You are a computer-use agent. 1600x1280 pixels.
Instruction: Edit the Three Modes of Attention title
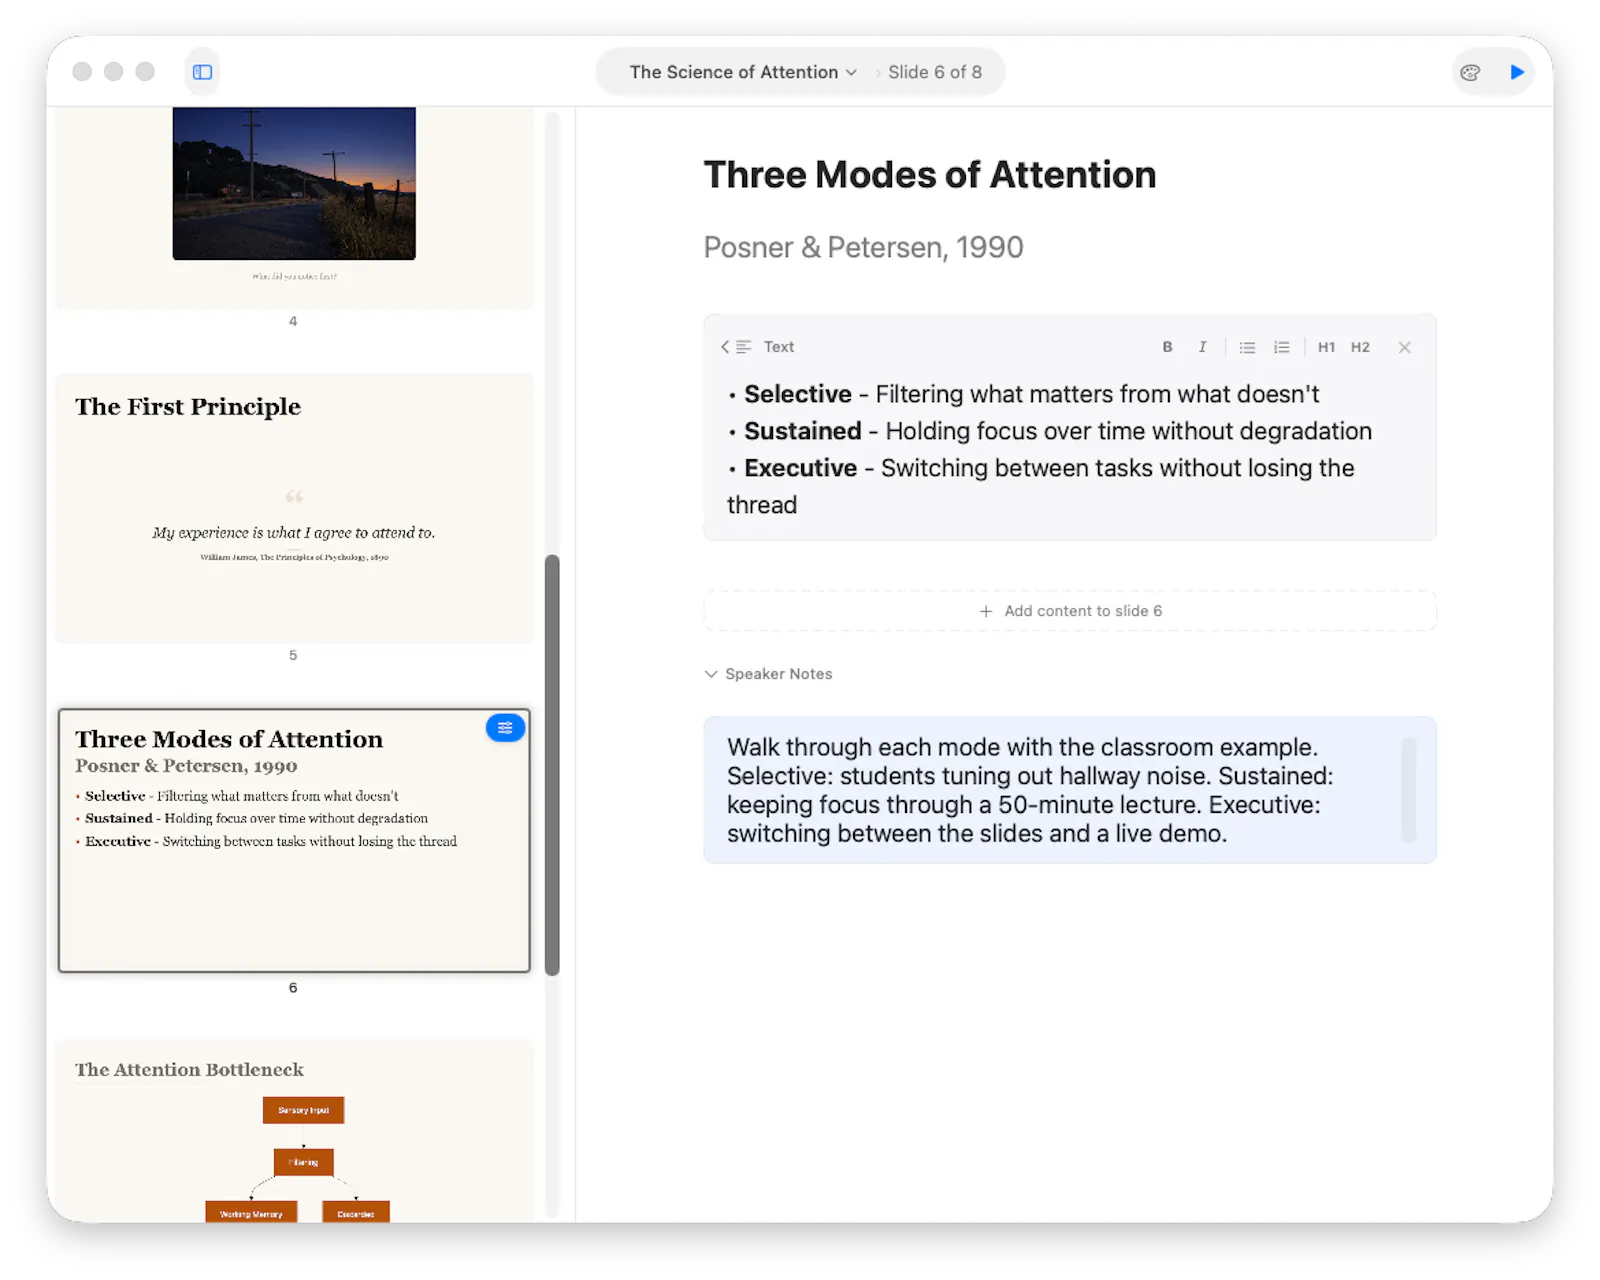930,175
